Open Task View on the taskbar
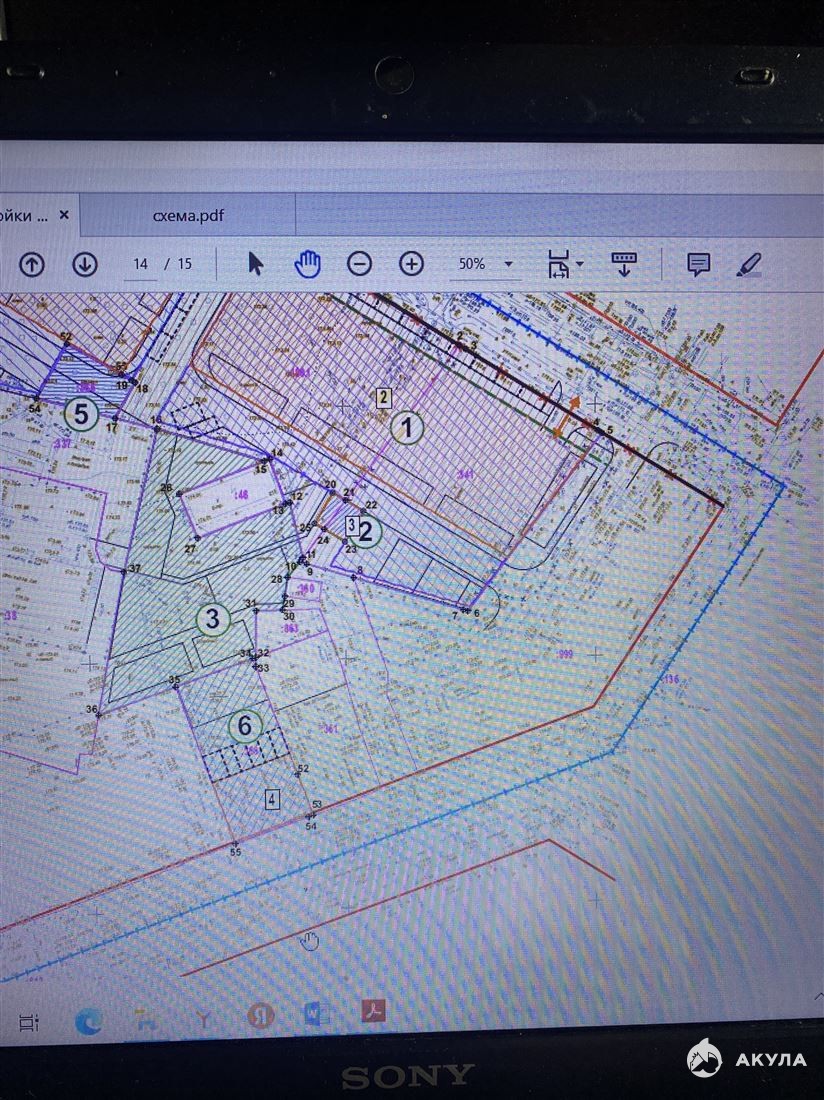Viewport: 824px width, 1100px height. coord(28,1022)
